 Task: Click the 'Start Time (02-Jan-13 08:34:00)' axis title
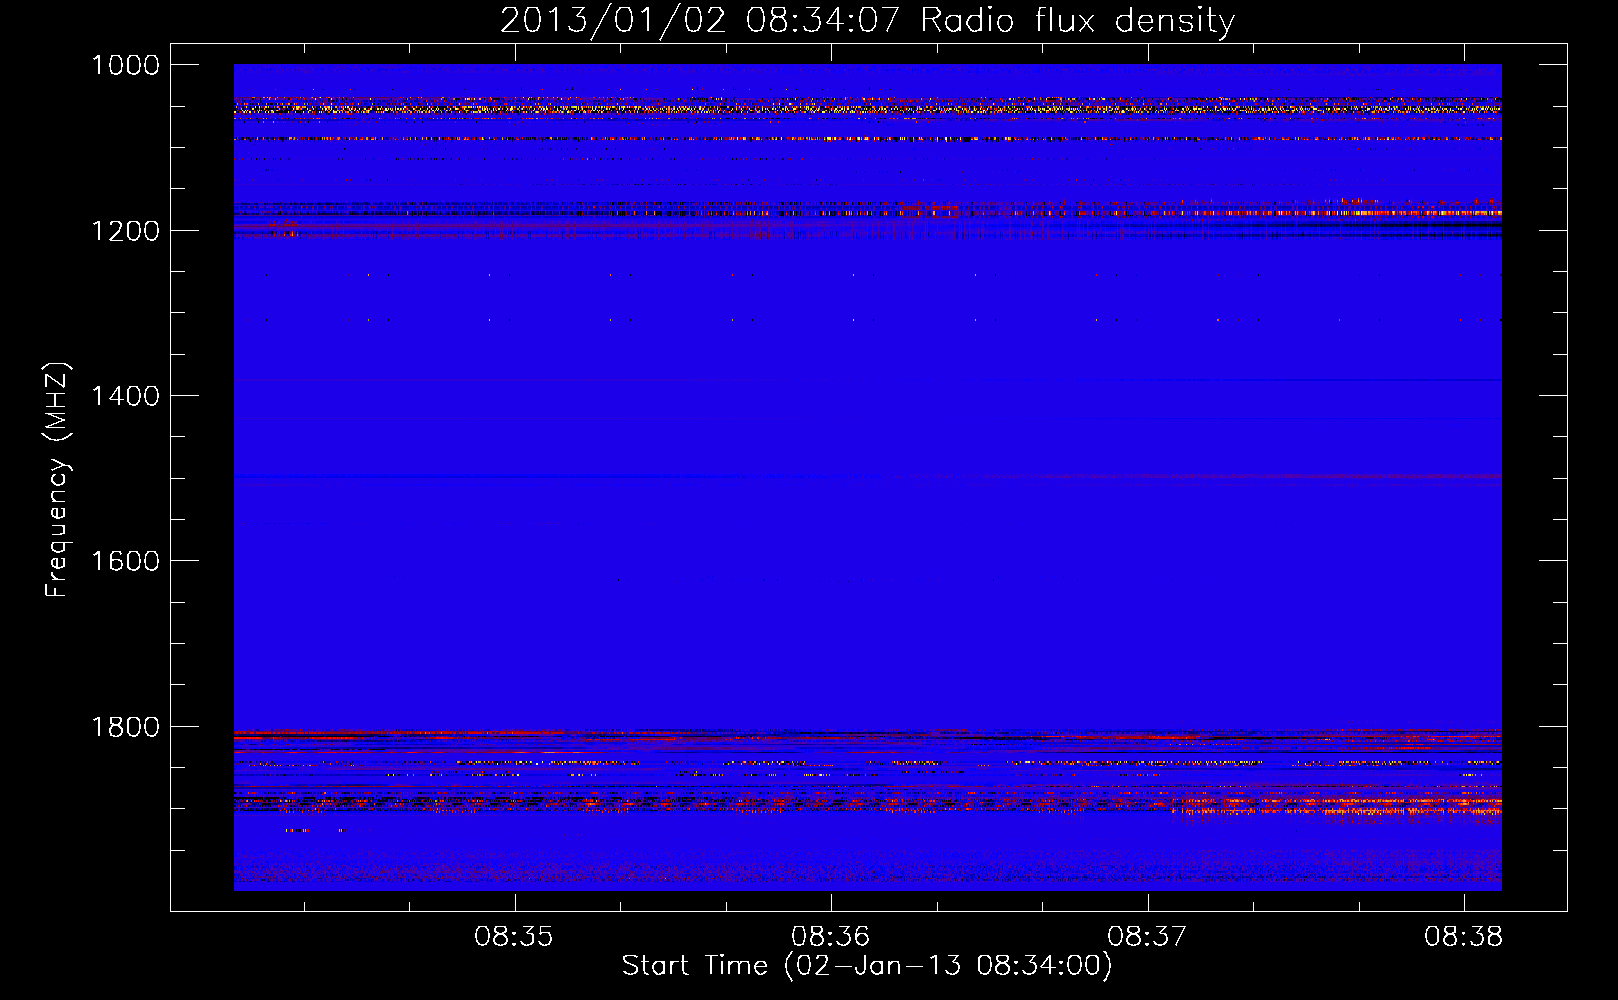point(867,966)
